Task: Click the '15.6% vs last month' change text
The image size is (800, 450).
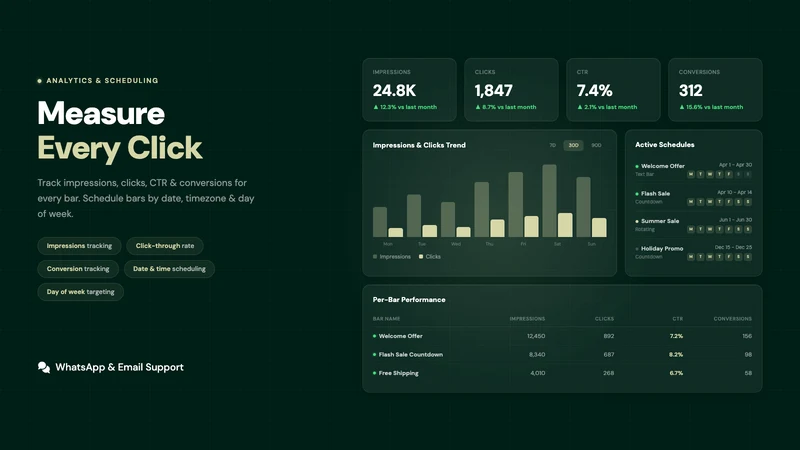Action: click(714, 107)
